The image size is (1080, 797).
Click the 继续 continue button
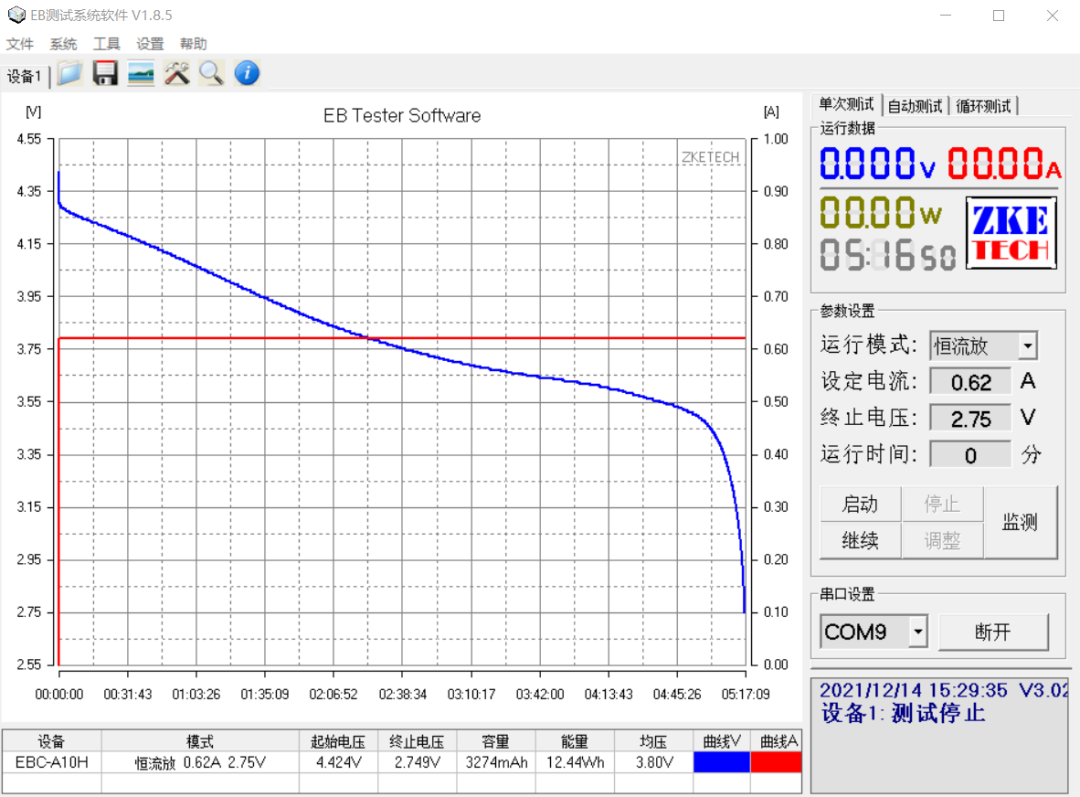coord(860,541)
